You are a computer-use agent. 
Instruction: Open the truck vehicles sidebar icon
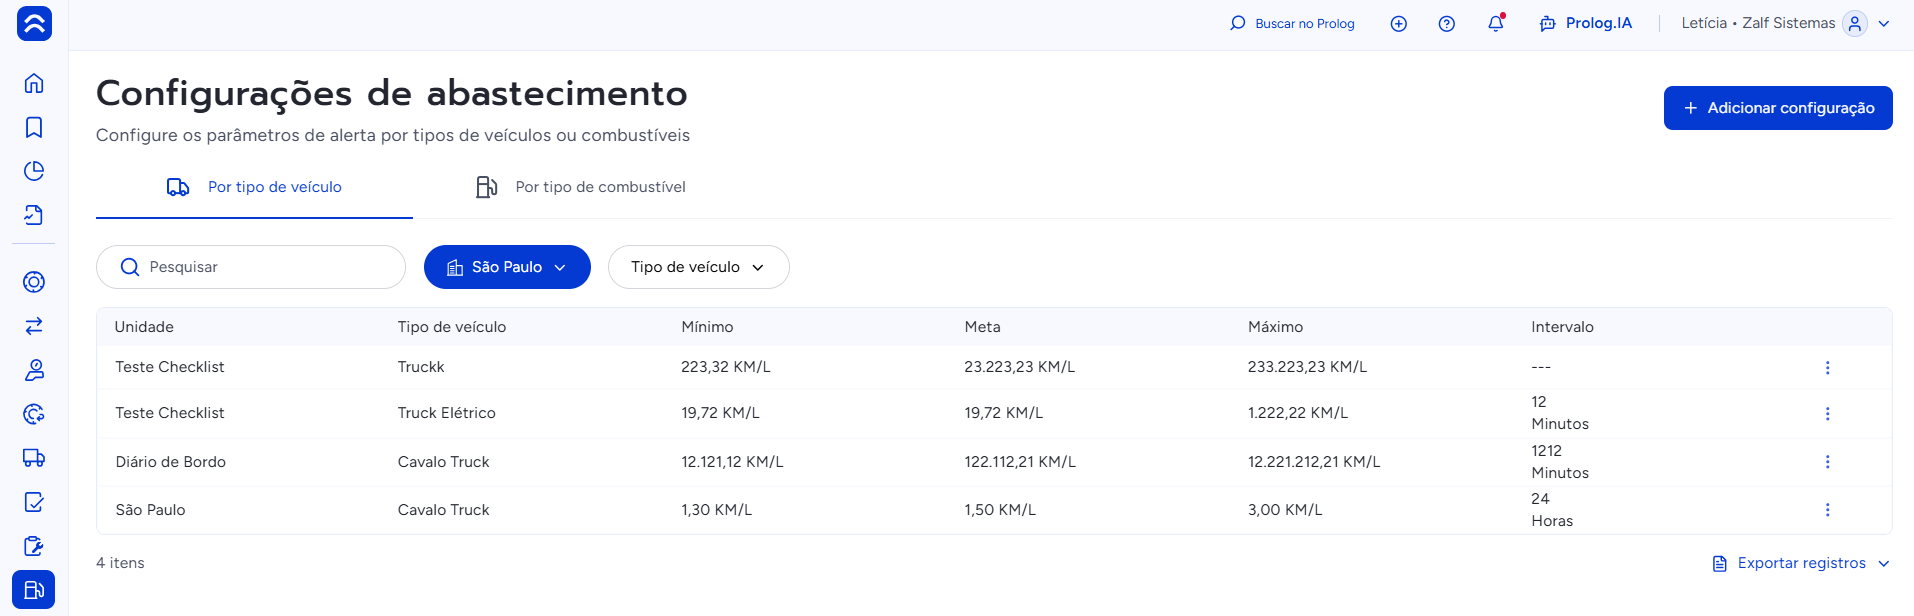[x=34, y=458]
